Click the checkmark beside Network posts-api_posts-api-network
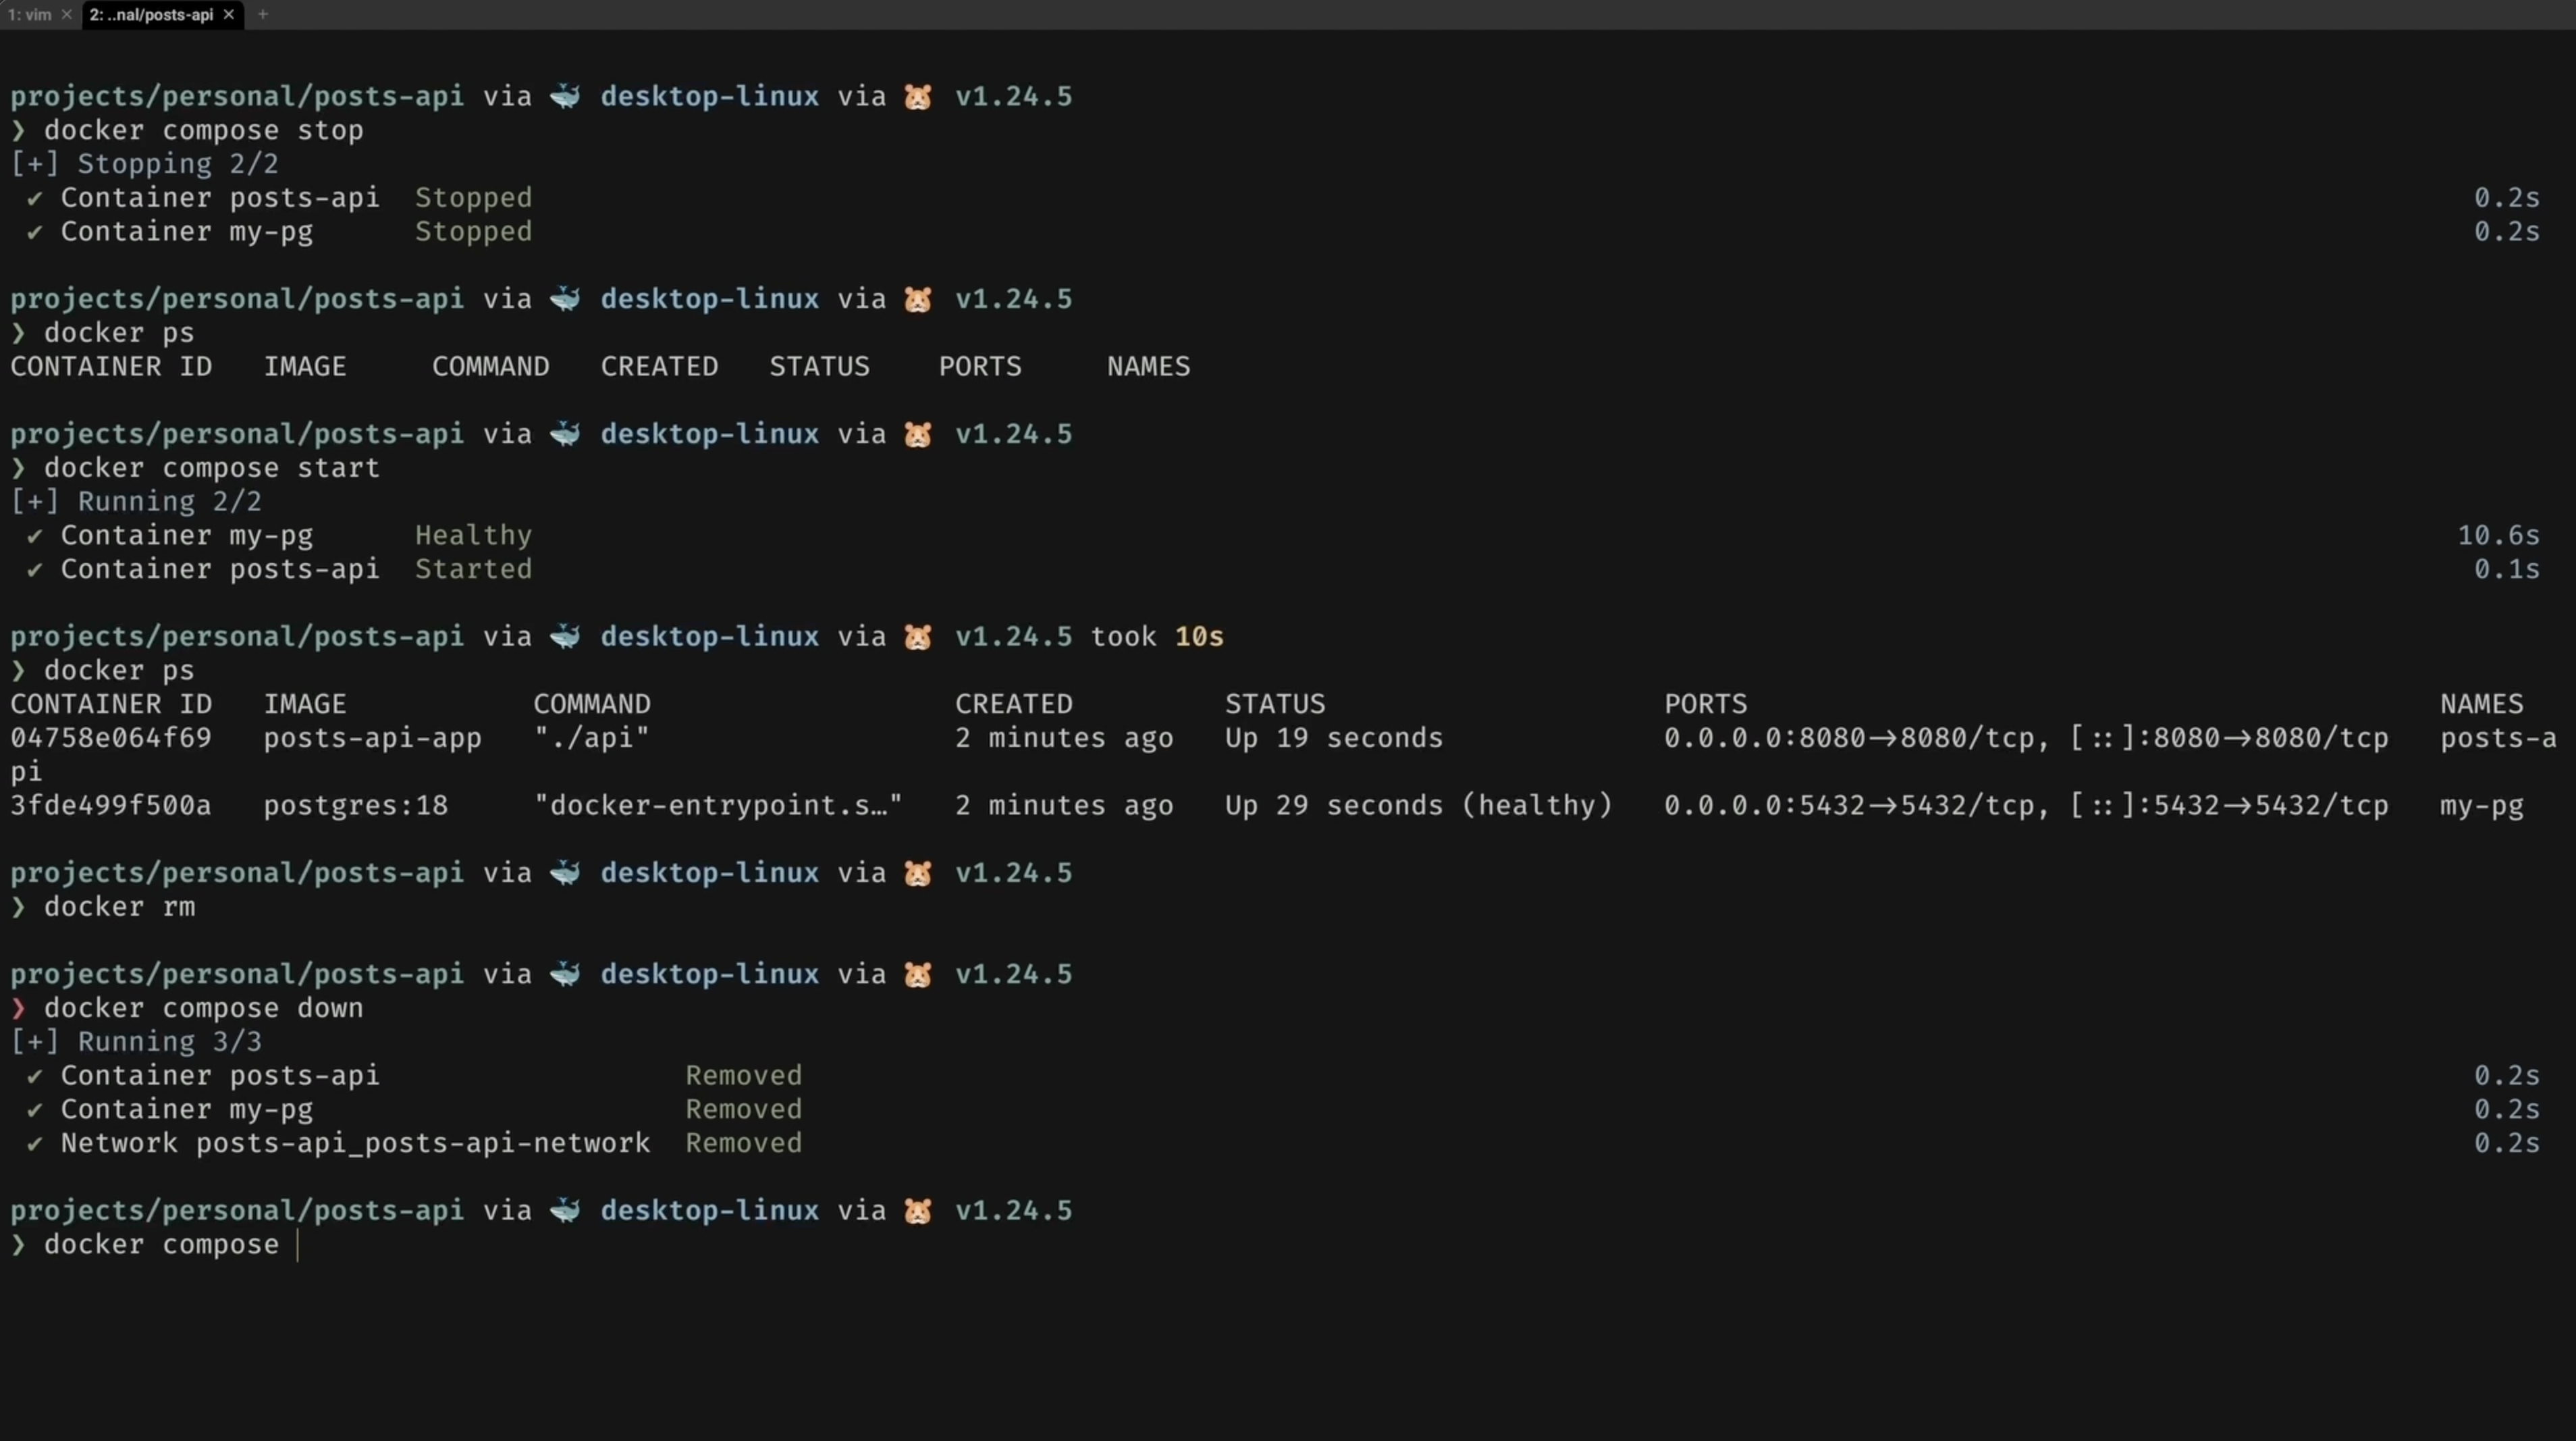Viewport: 2576px width, 1441px height. pos(35,1143)
